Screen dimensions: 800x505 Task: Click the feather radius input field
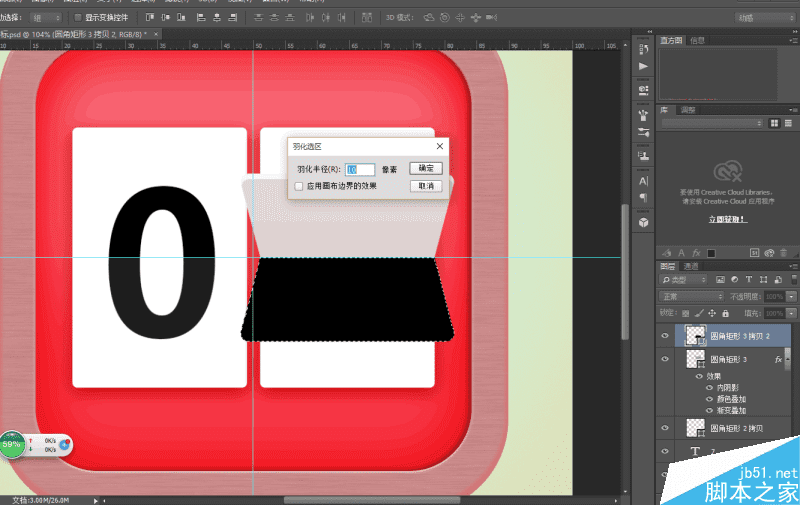pyautogui.click(x=360, y=170)
